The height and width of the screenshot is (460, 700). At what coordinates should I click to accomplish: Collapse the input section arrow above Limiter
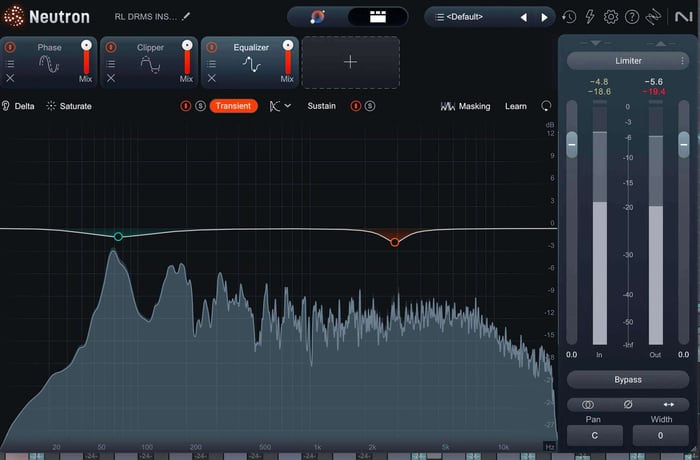595,43
